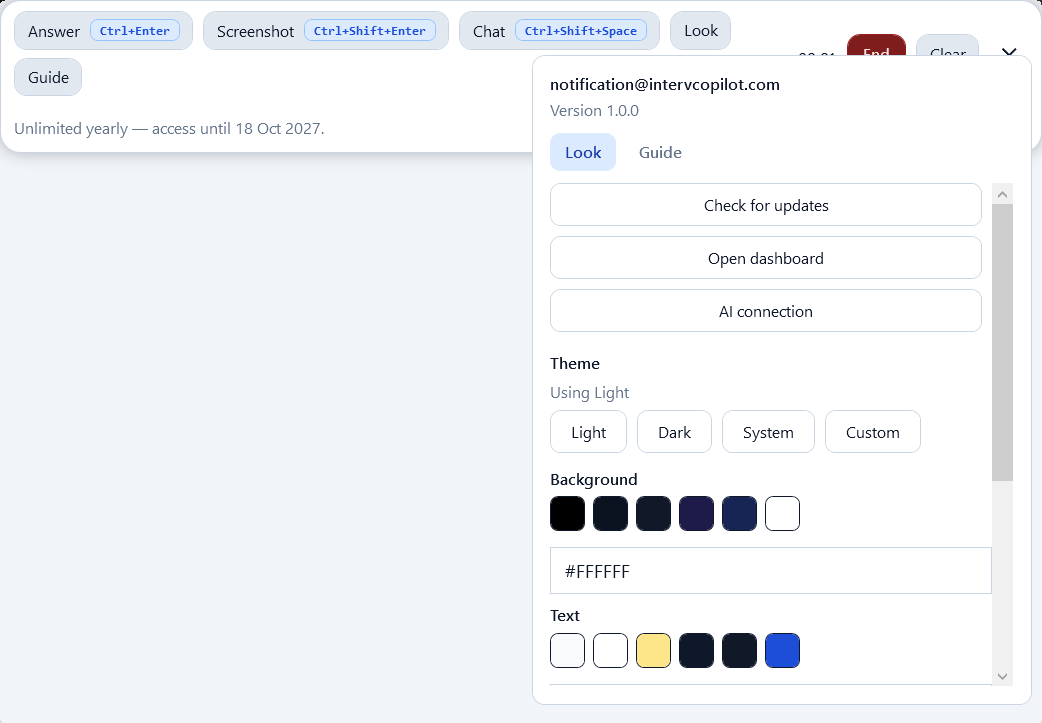Click the 'Using Light' status text
Viewport: 1042px width, 723px height.
click(589, 392)
